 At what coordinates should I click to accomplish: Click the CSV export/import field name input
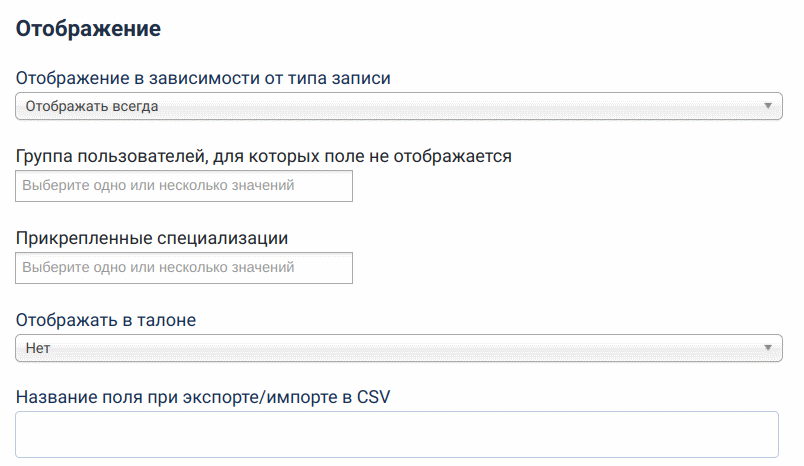click(396, 434)
